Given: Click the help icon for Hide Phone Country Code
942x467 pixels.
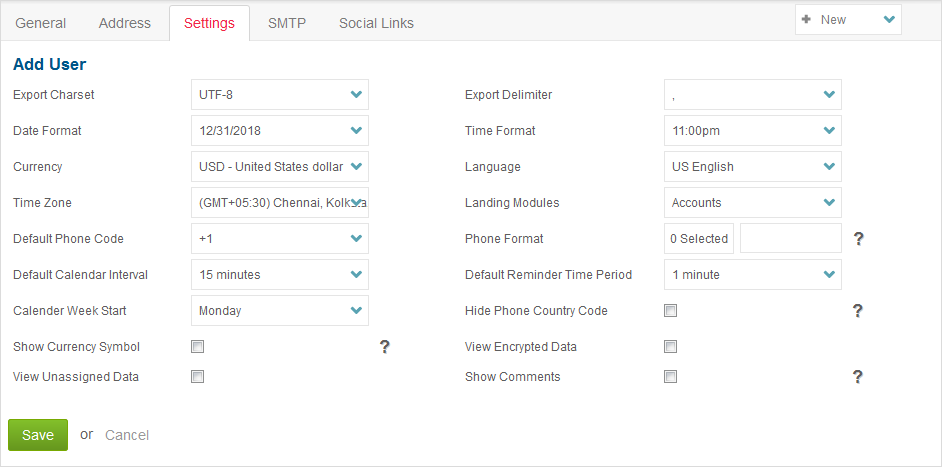Looking at the screenshot, I should [x=858, y=311].
